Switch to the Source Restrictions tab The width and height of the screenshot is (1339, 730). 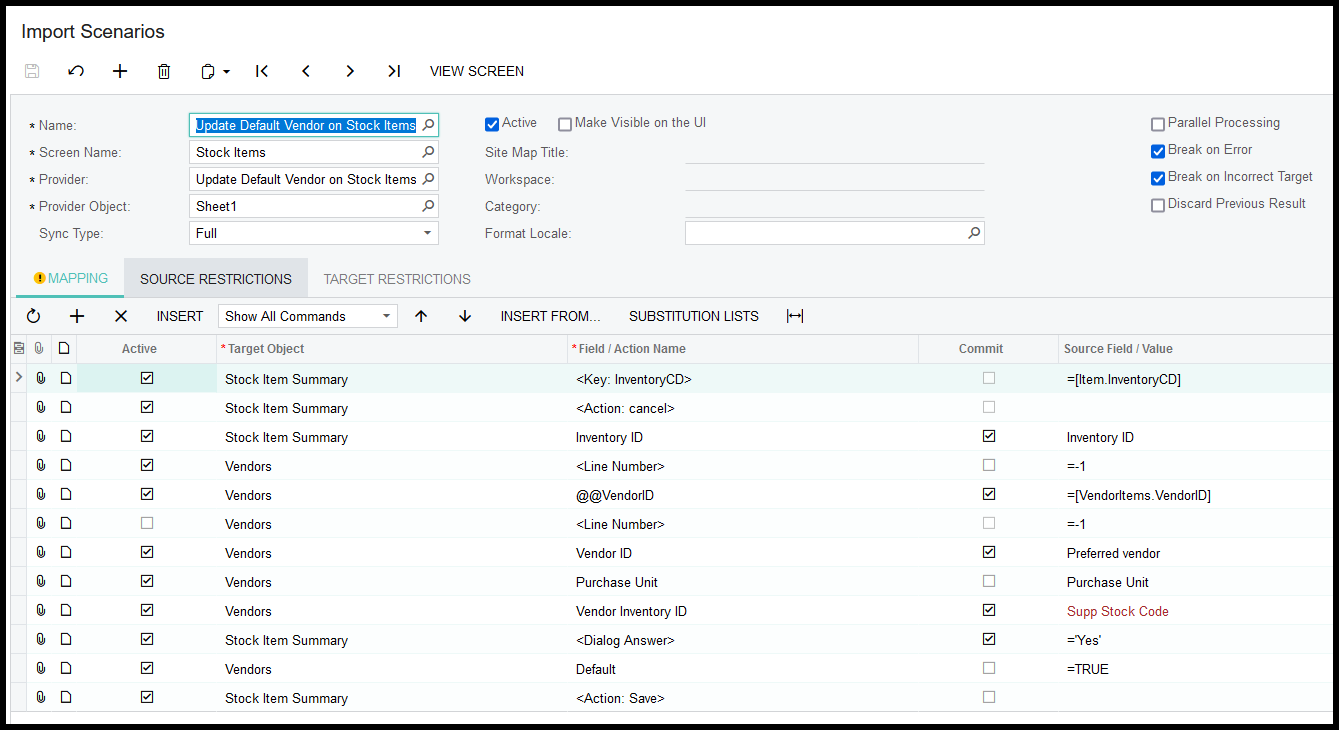click(216, 279)
